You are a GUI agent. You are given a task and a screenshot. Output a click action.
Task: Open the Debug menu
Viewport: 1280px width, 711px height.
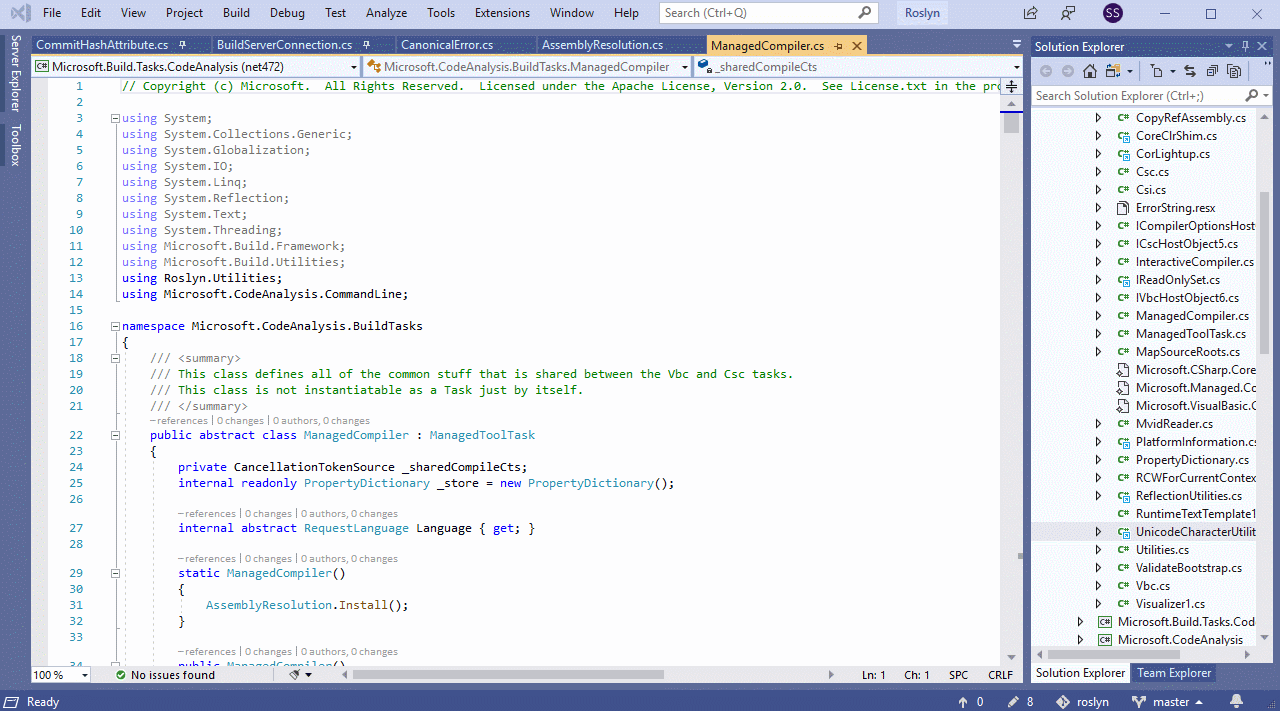[x=287, y=13]
